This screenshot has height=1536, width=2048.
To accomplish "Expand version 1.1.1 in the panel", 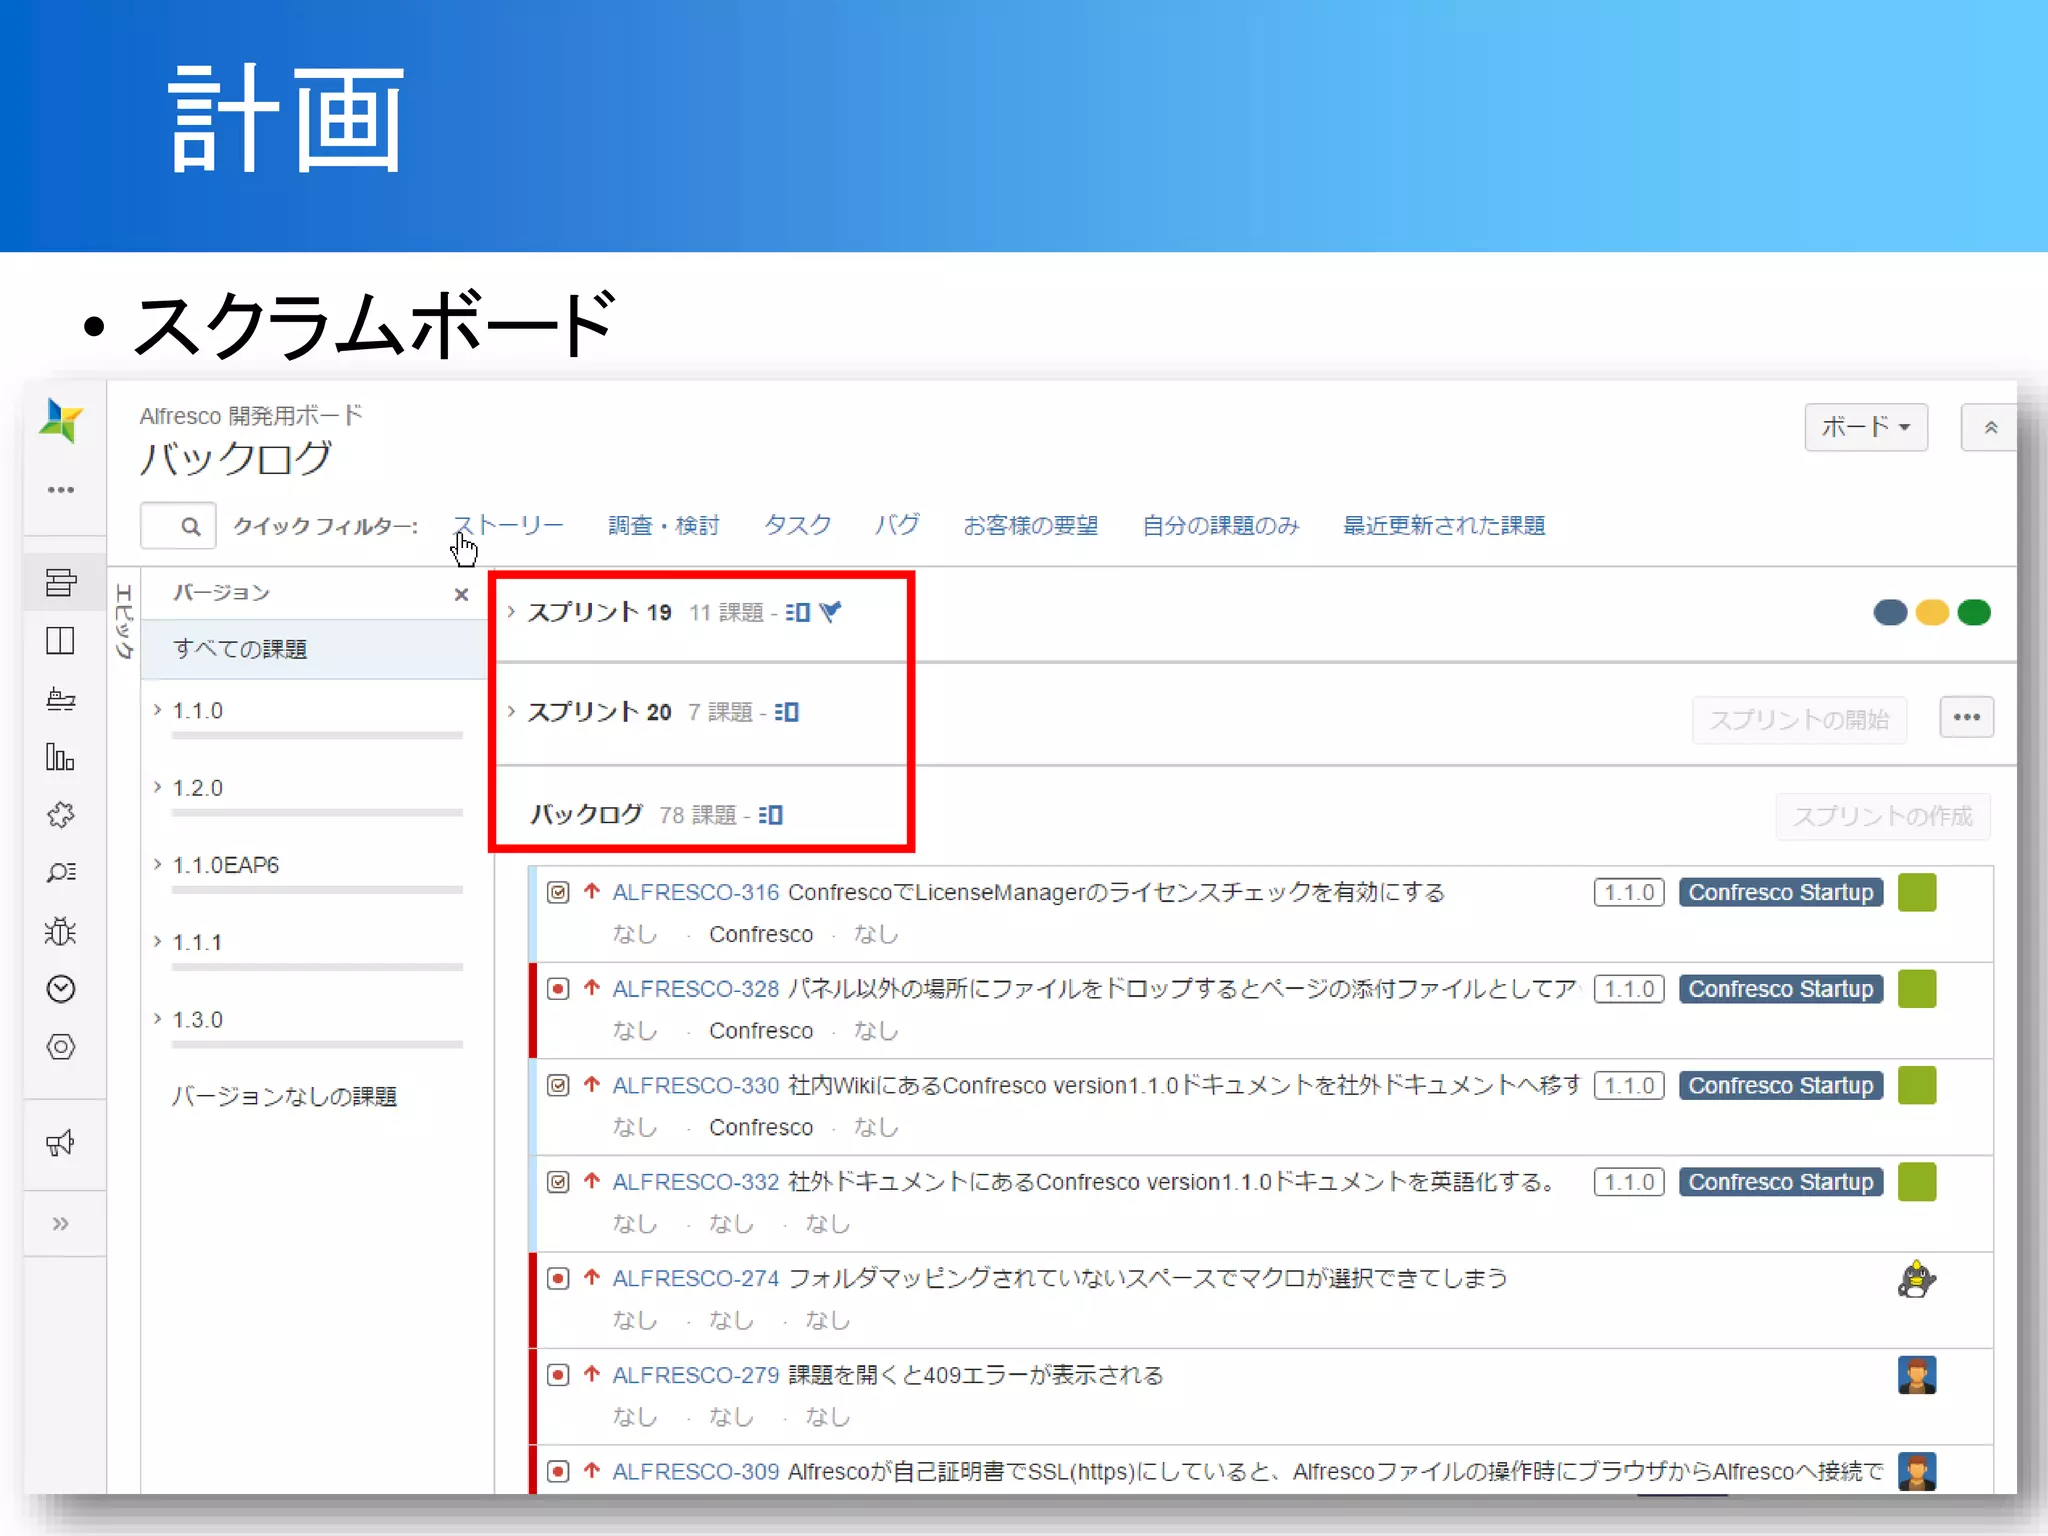I will click(x=157, y=941).
